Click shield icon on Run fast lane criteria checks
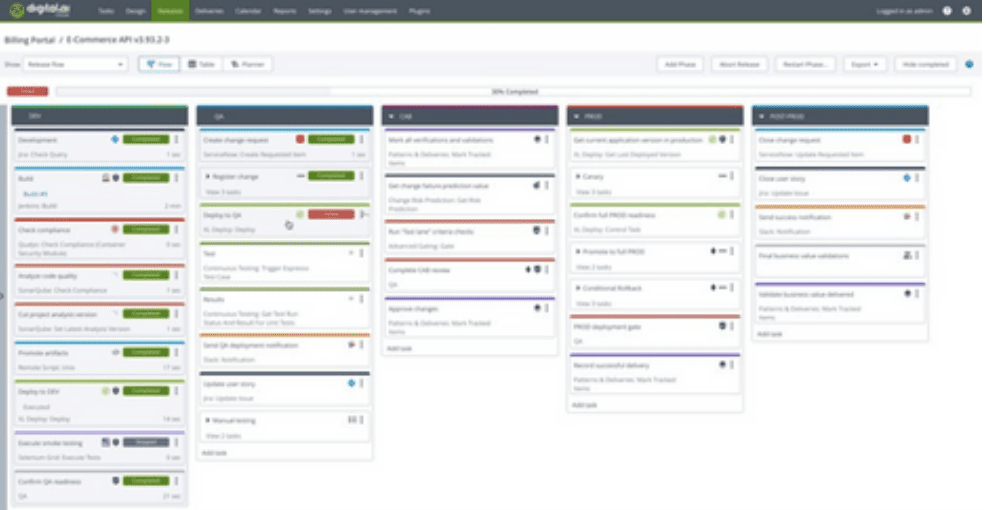Image resolution: width=990 pixels, height=510 pixels. click(537, 231)
